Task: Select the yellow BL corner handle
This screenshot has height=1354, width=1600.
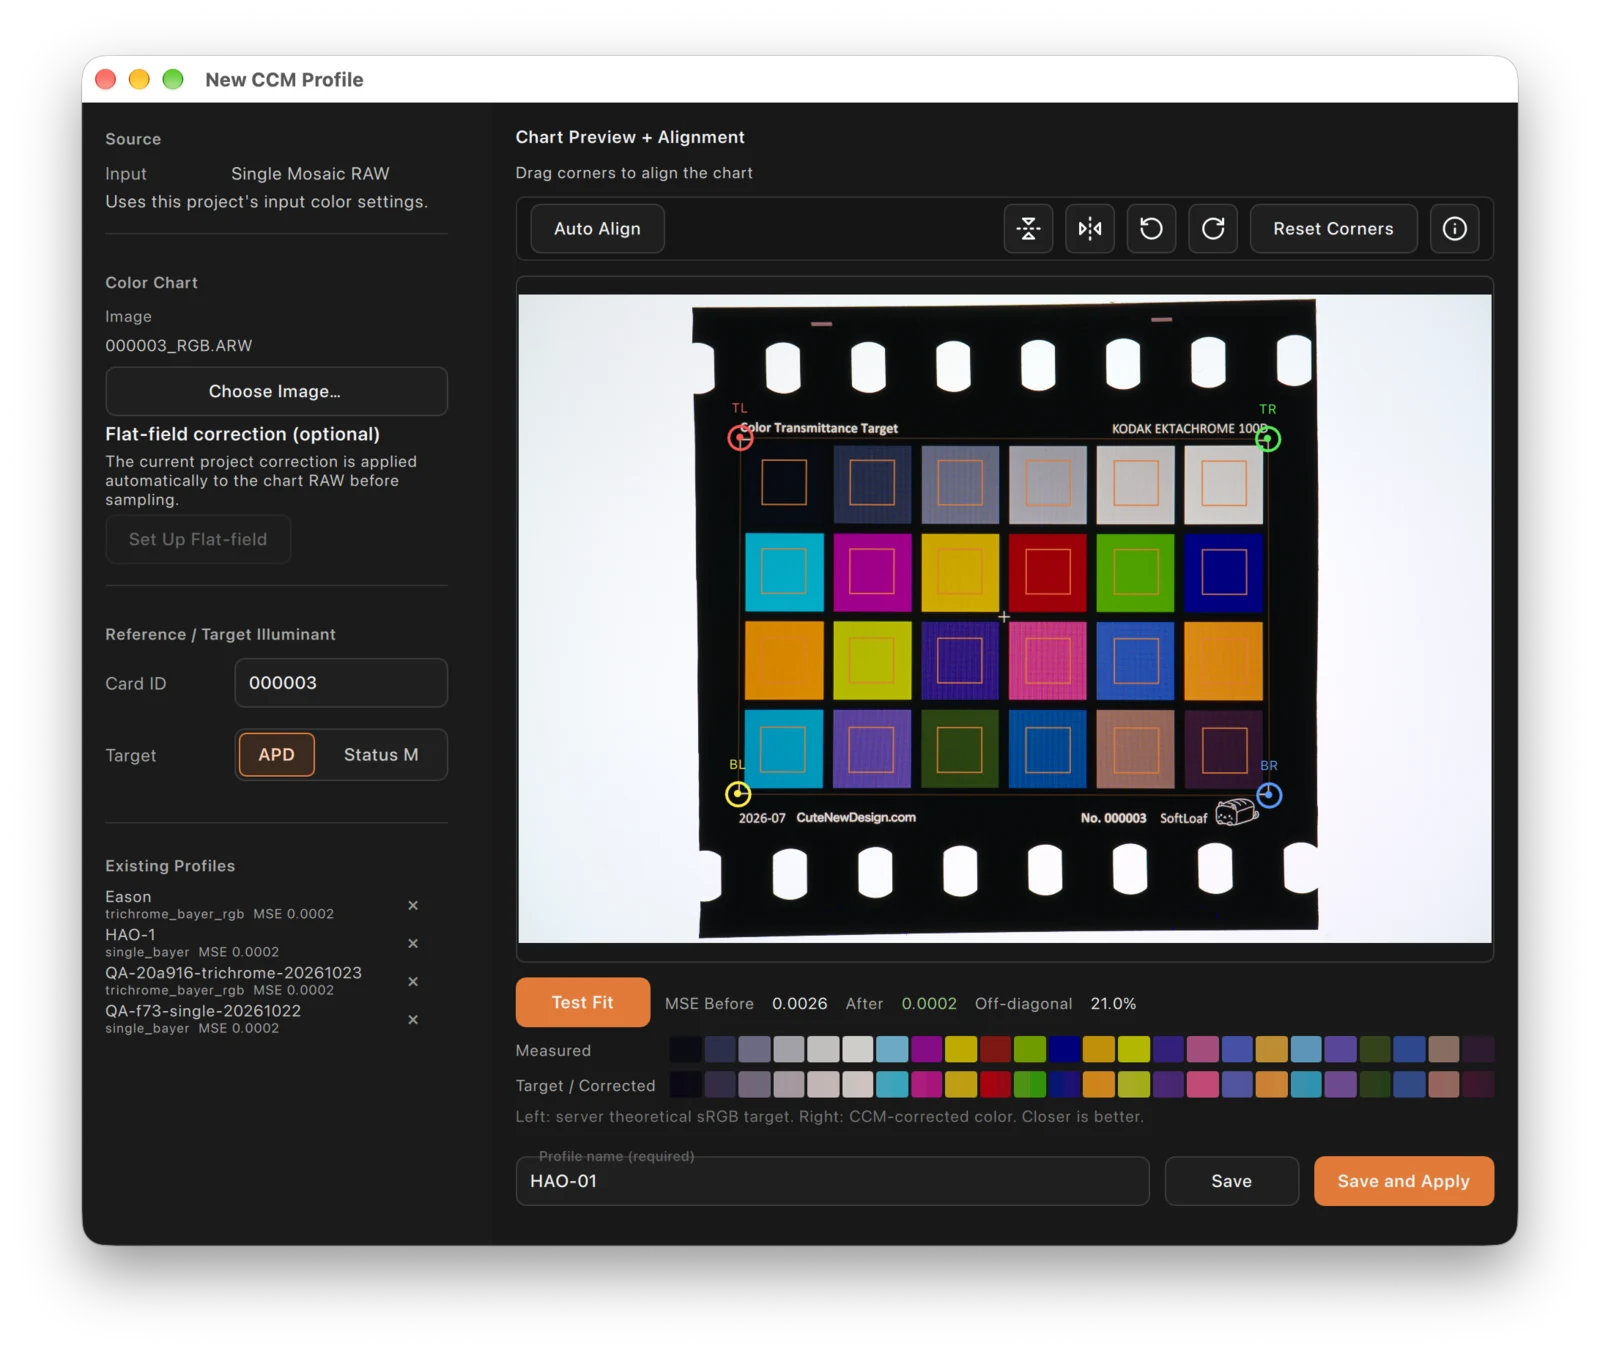Action: coord(738,794)
